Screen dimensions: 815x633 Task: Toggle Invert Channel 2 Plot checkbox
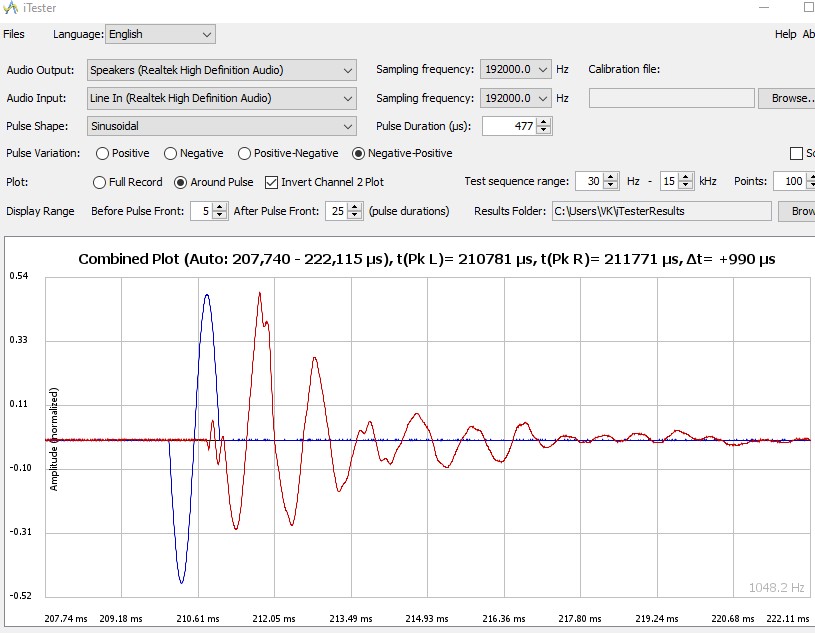pos(325,182)
